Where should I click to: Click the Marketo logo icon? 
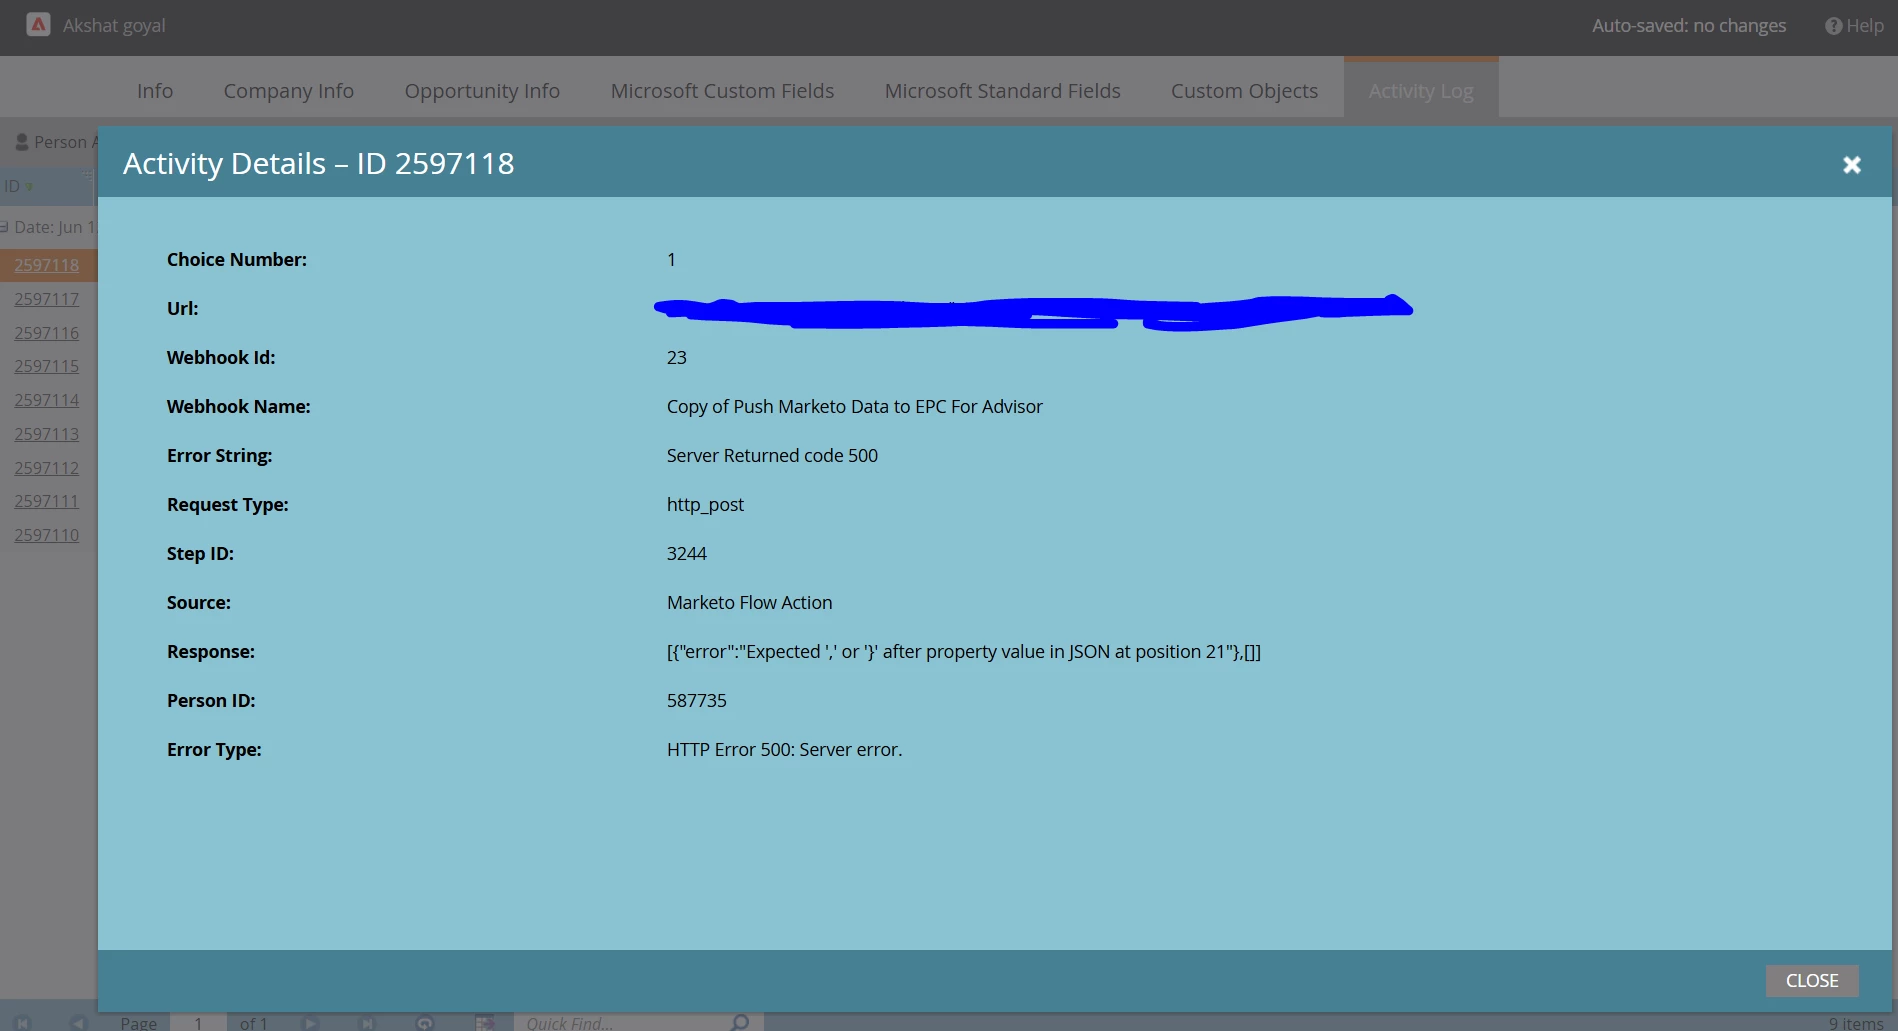tap(38, 25)
